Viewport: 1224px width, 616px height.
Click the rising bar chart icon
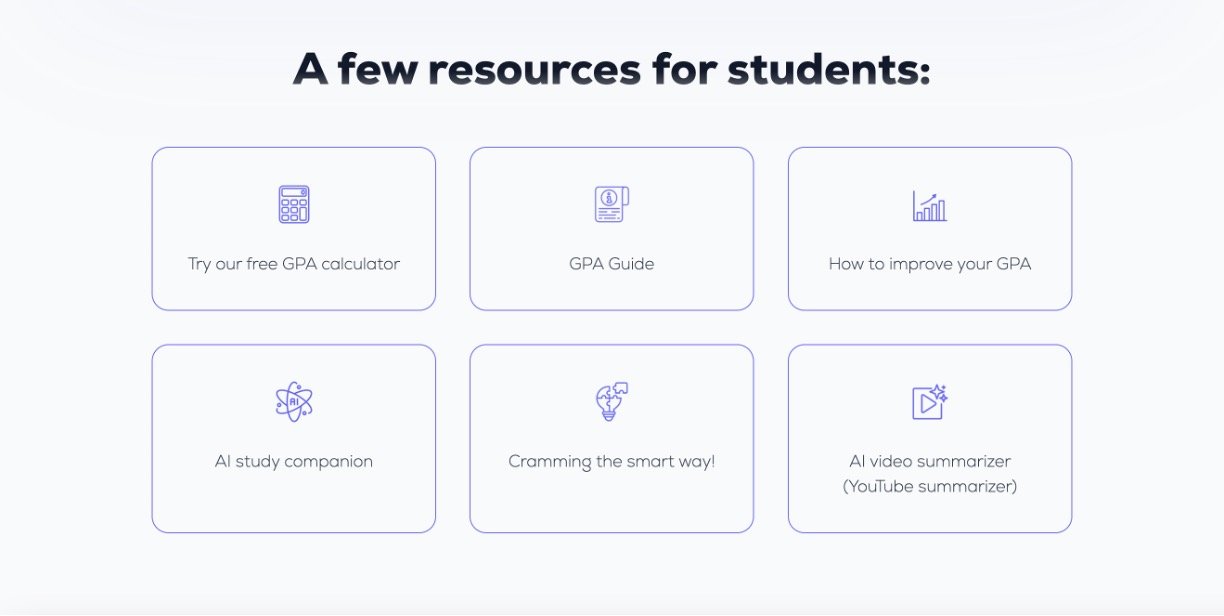click(929, 206)
